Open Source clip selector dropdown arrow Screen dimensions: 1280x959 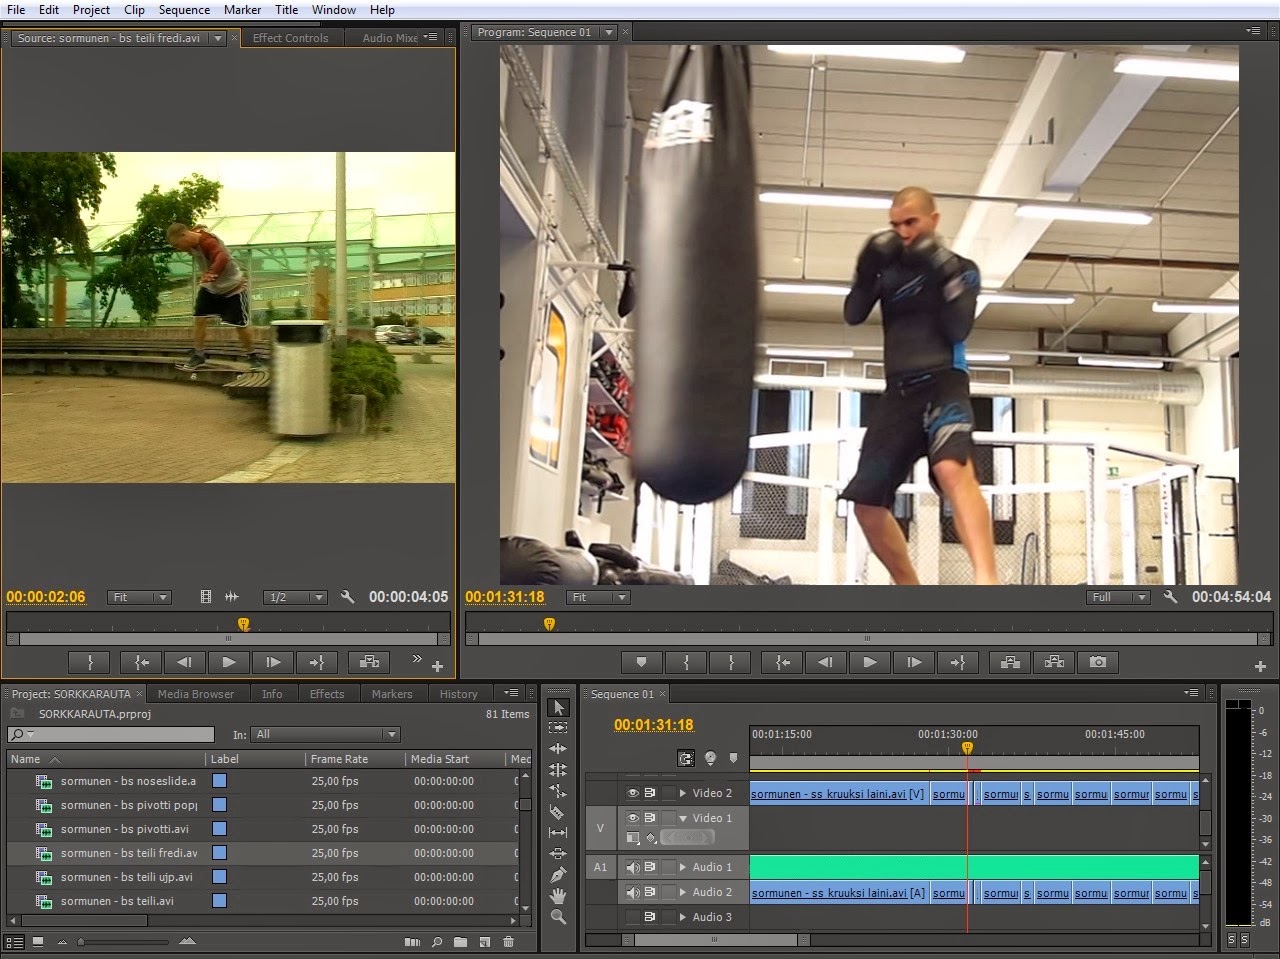217,38
